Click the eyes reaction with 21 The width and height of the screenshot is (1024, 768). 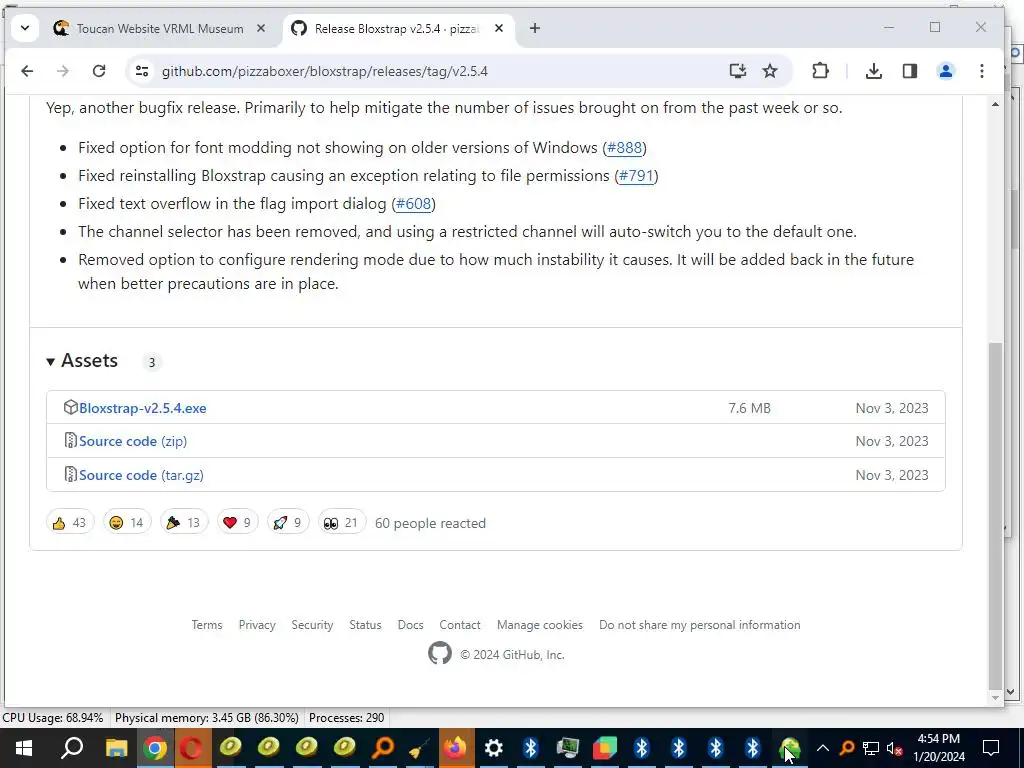342,522
